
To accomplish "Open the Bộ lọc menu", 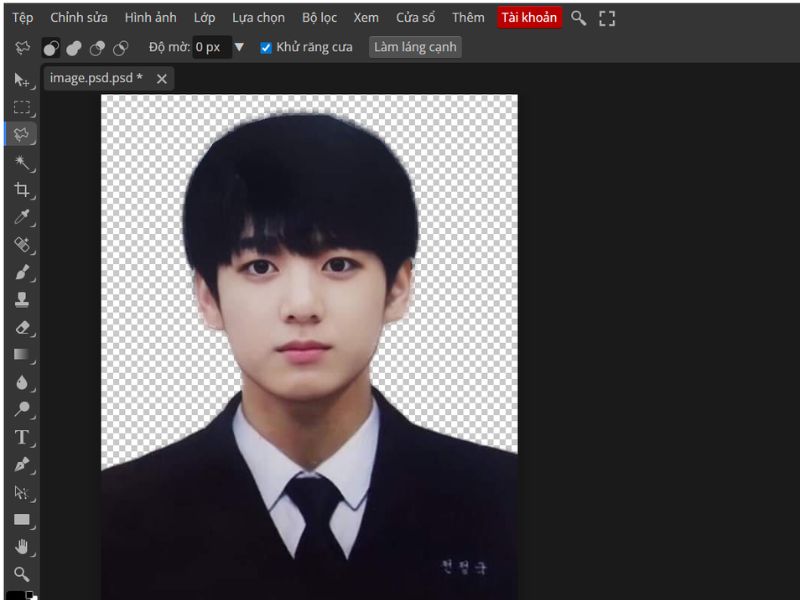I will [x=319, y=18].
